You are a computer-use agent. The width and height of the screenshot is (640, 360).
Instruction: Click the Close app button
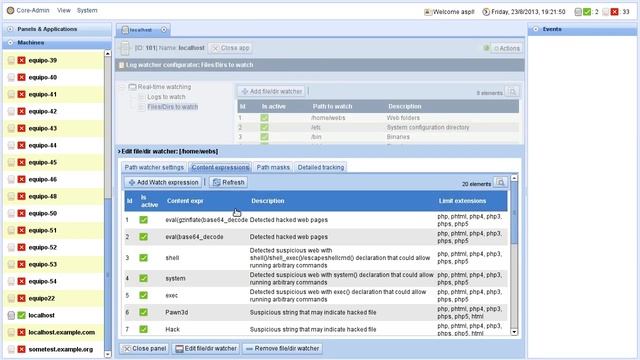coord(231,48)
